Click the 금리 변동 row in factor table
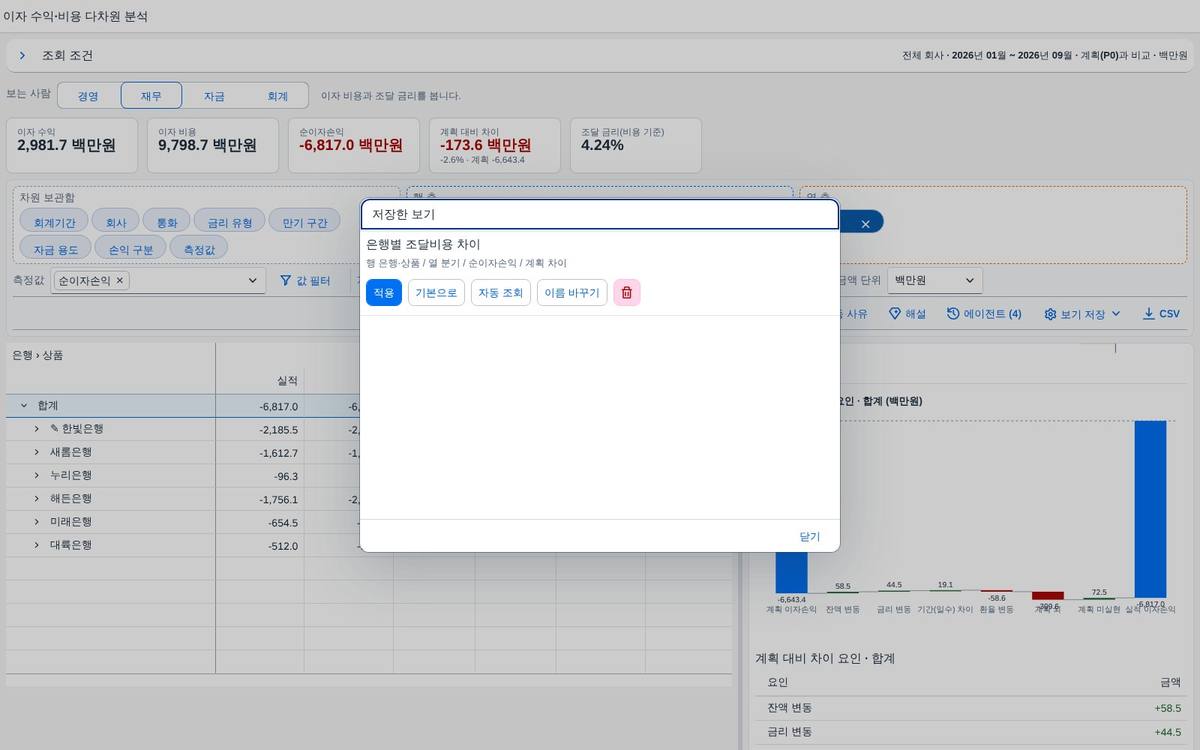The height and width of the screenshot is (750, 1200). click(970, 732)
